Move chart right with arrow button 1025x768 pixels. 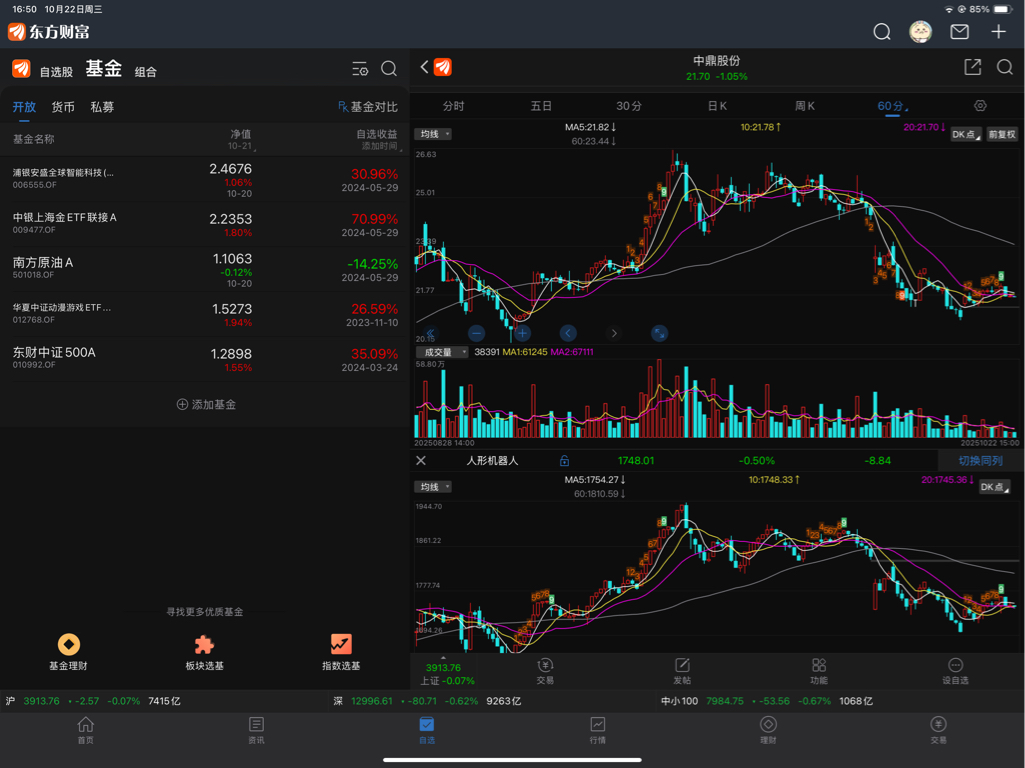(614, 333)
